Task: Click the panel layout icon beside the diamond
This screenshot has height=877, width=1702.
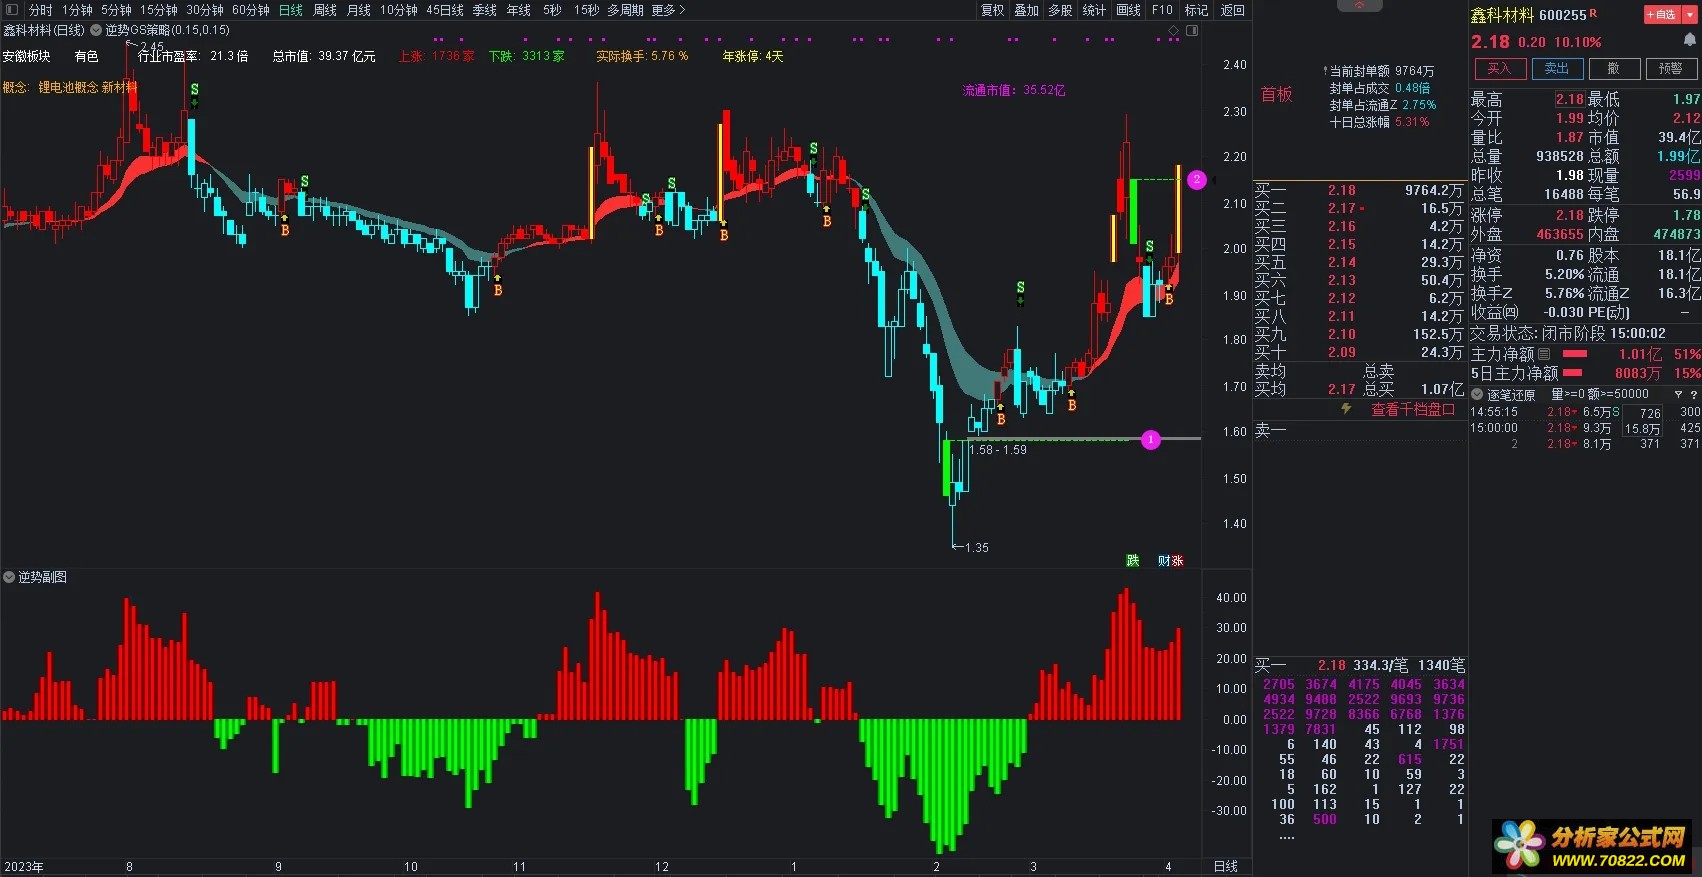Action: click(x=1192, y=31)
